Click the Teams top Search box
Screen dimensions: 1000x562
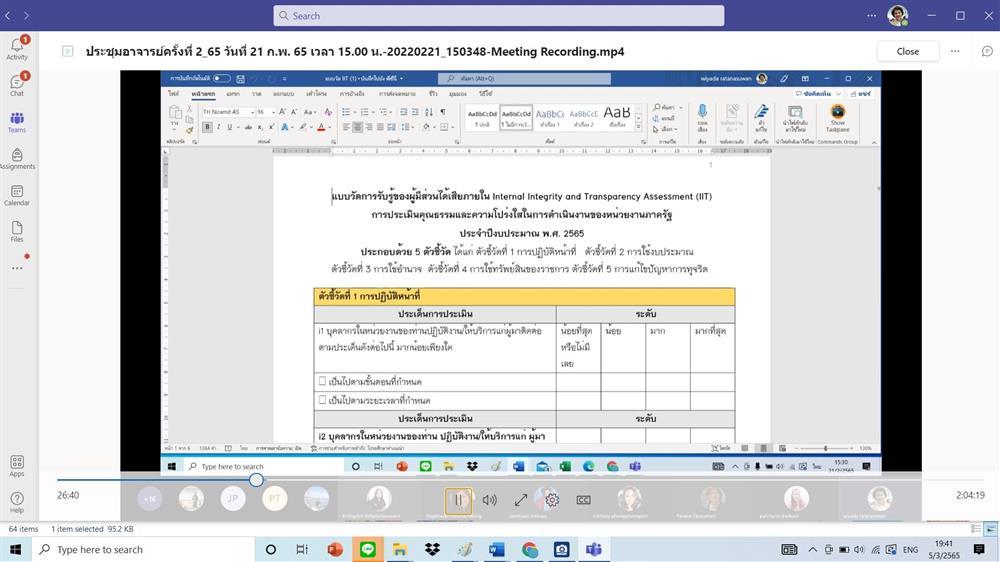coord(499,15)
